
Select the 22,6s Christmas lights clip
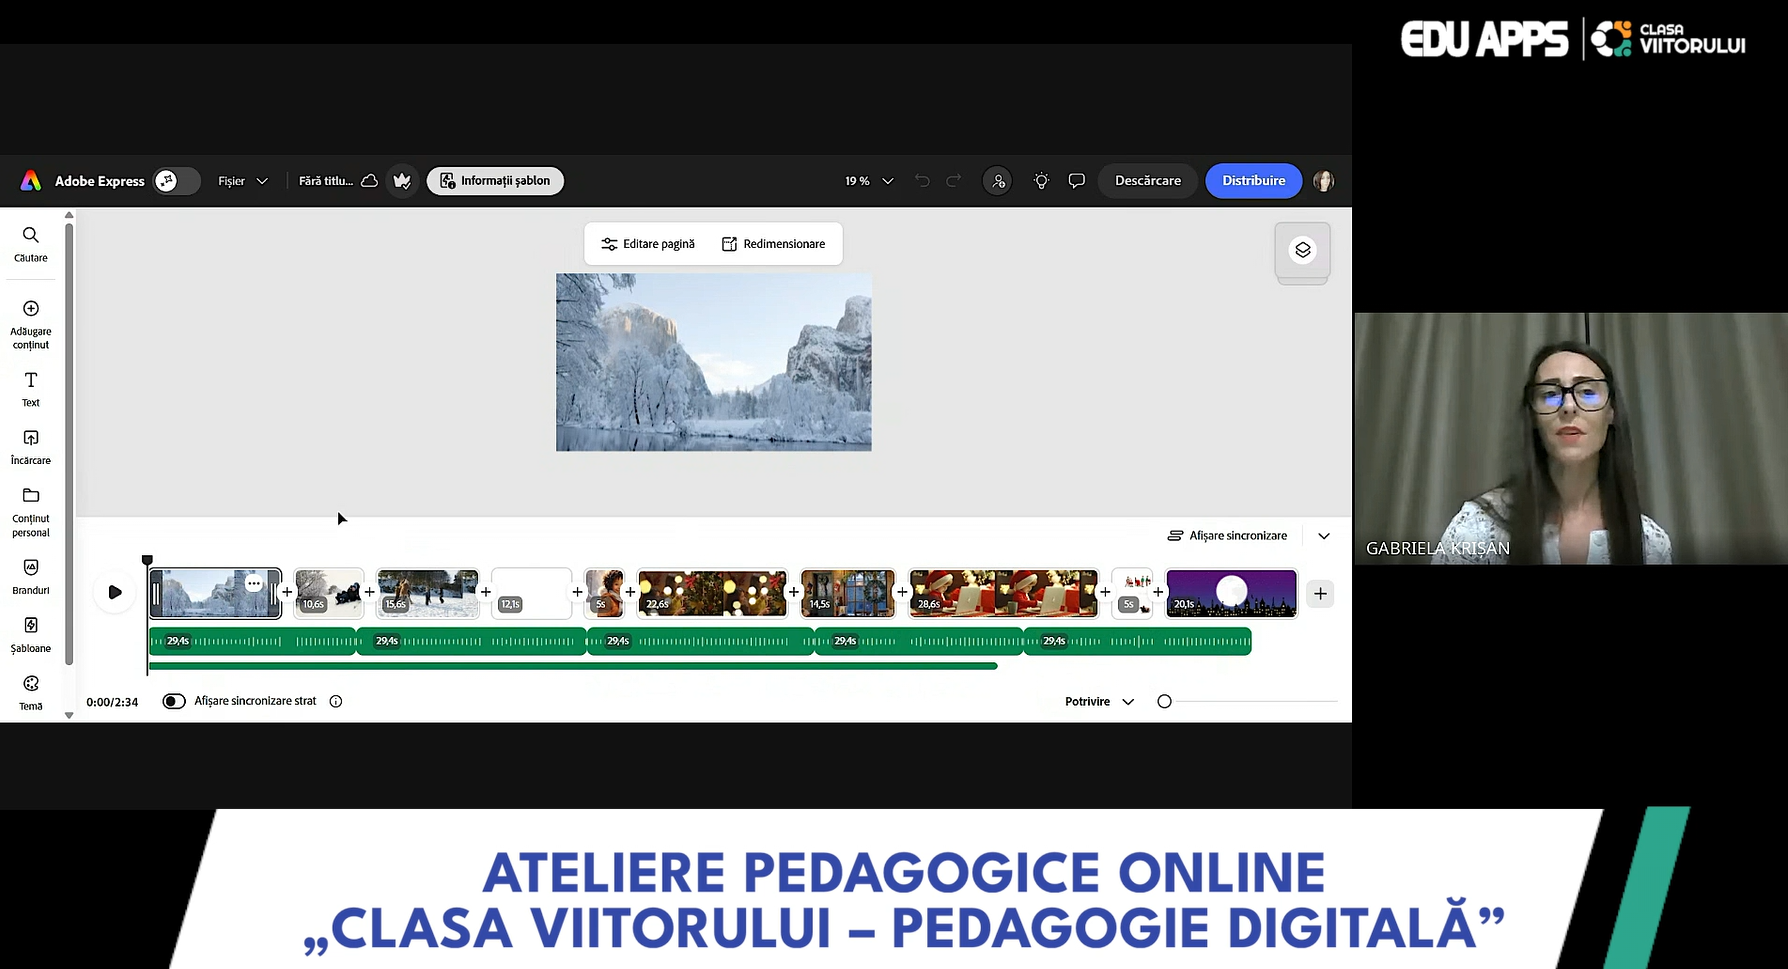(712, 593)
